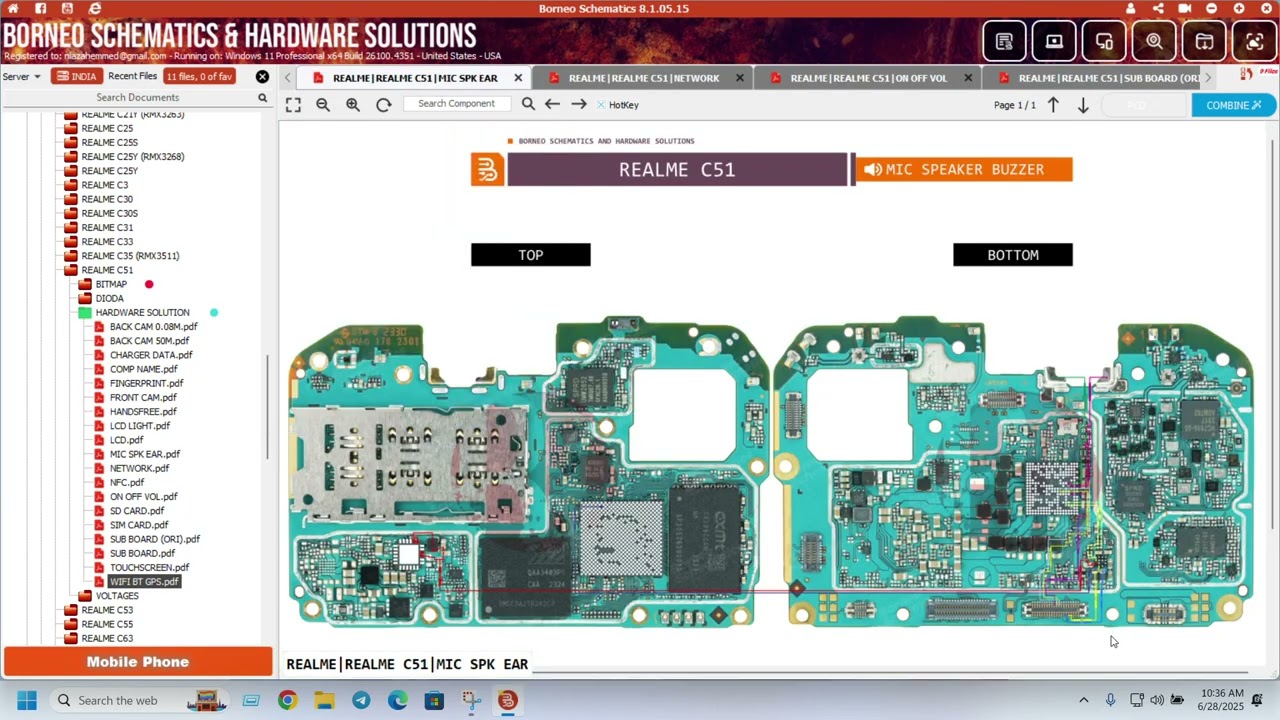Go to previous page with up arrow
This screenshot has width=1280, height=720.
(x=1053, y=105)
